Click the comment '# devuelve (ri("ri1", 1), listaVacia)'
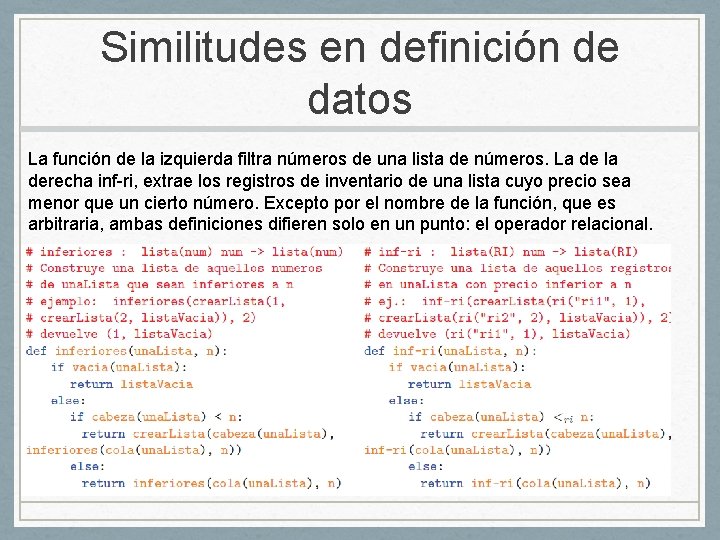The height and width of the screenshot is (540, 720). [x=497, y=334]
